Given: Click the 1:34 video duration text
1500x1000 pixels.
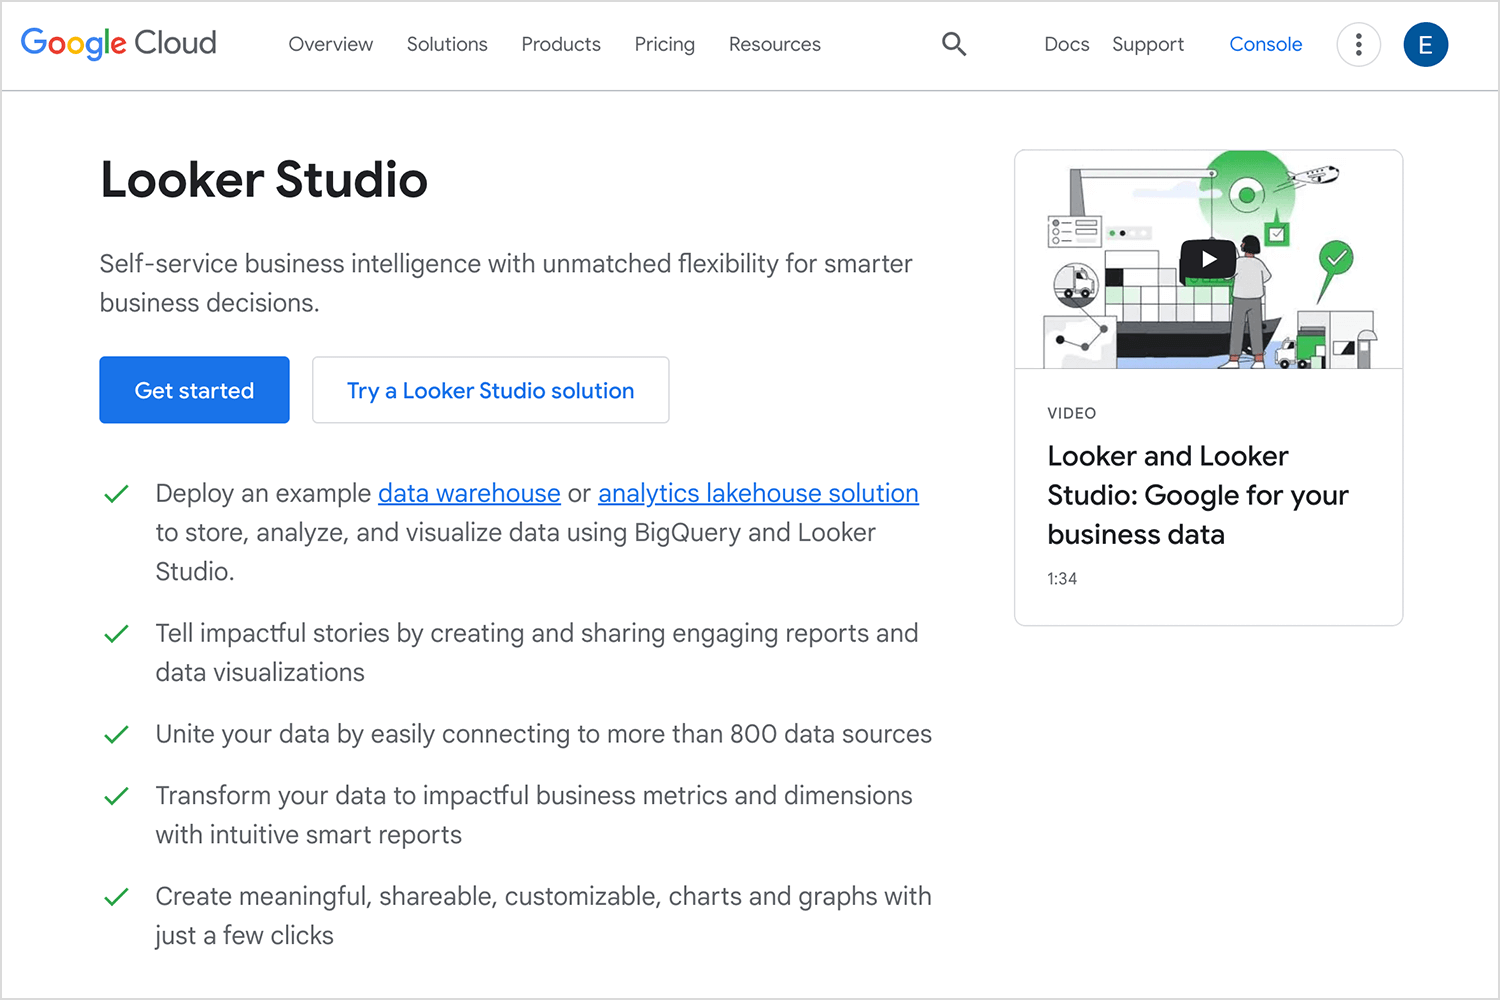Looking at the screenshot, I should click(x=1061, y=579).
